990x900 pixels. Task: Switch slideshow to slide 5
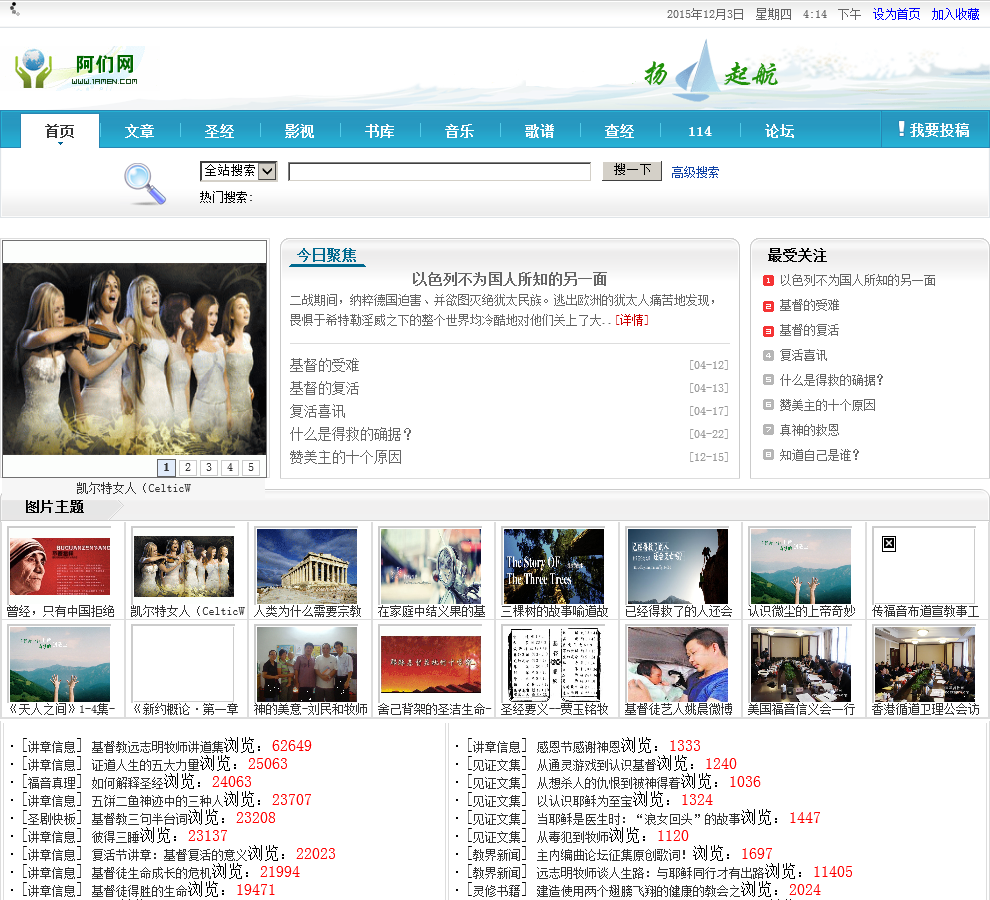tap(251, 467)
